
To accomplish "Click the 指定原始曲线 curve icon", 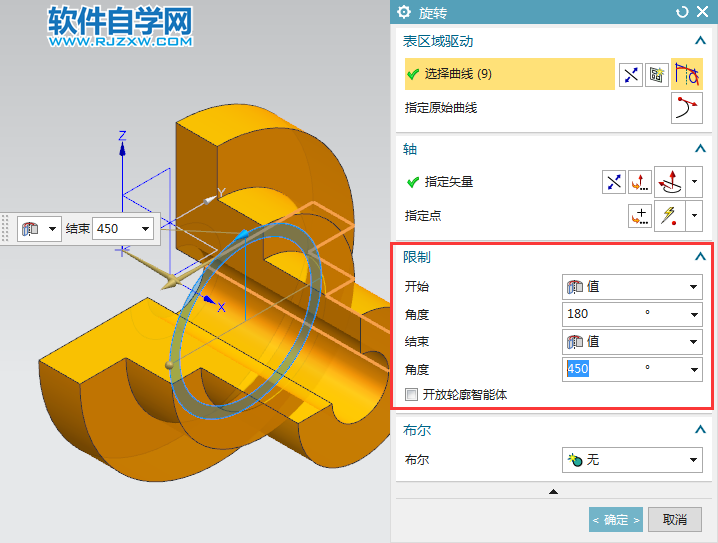I will 687,108.
